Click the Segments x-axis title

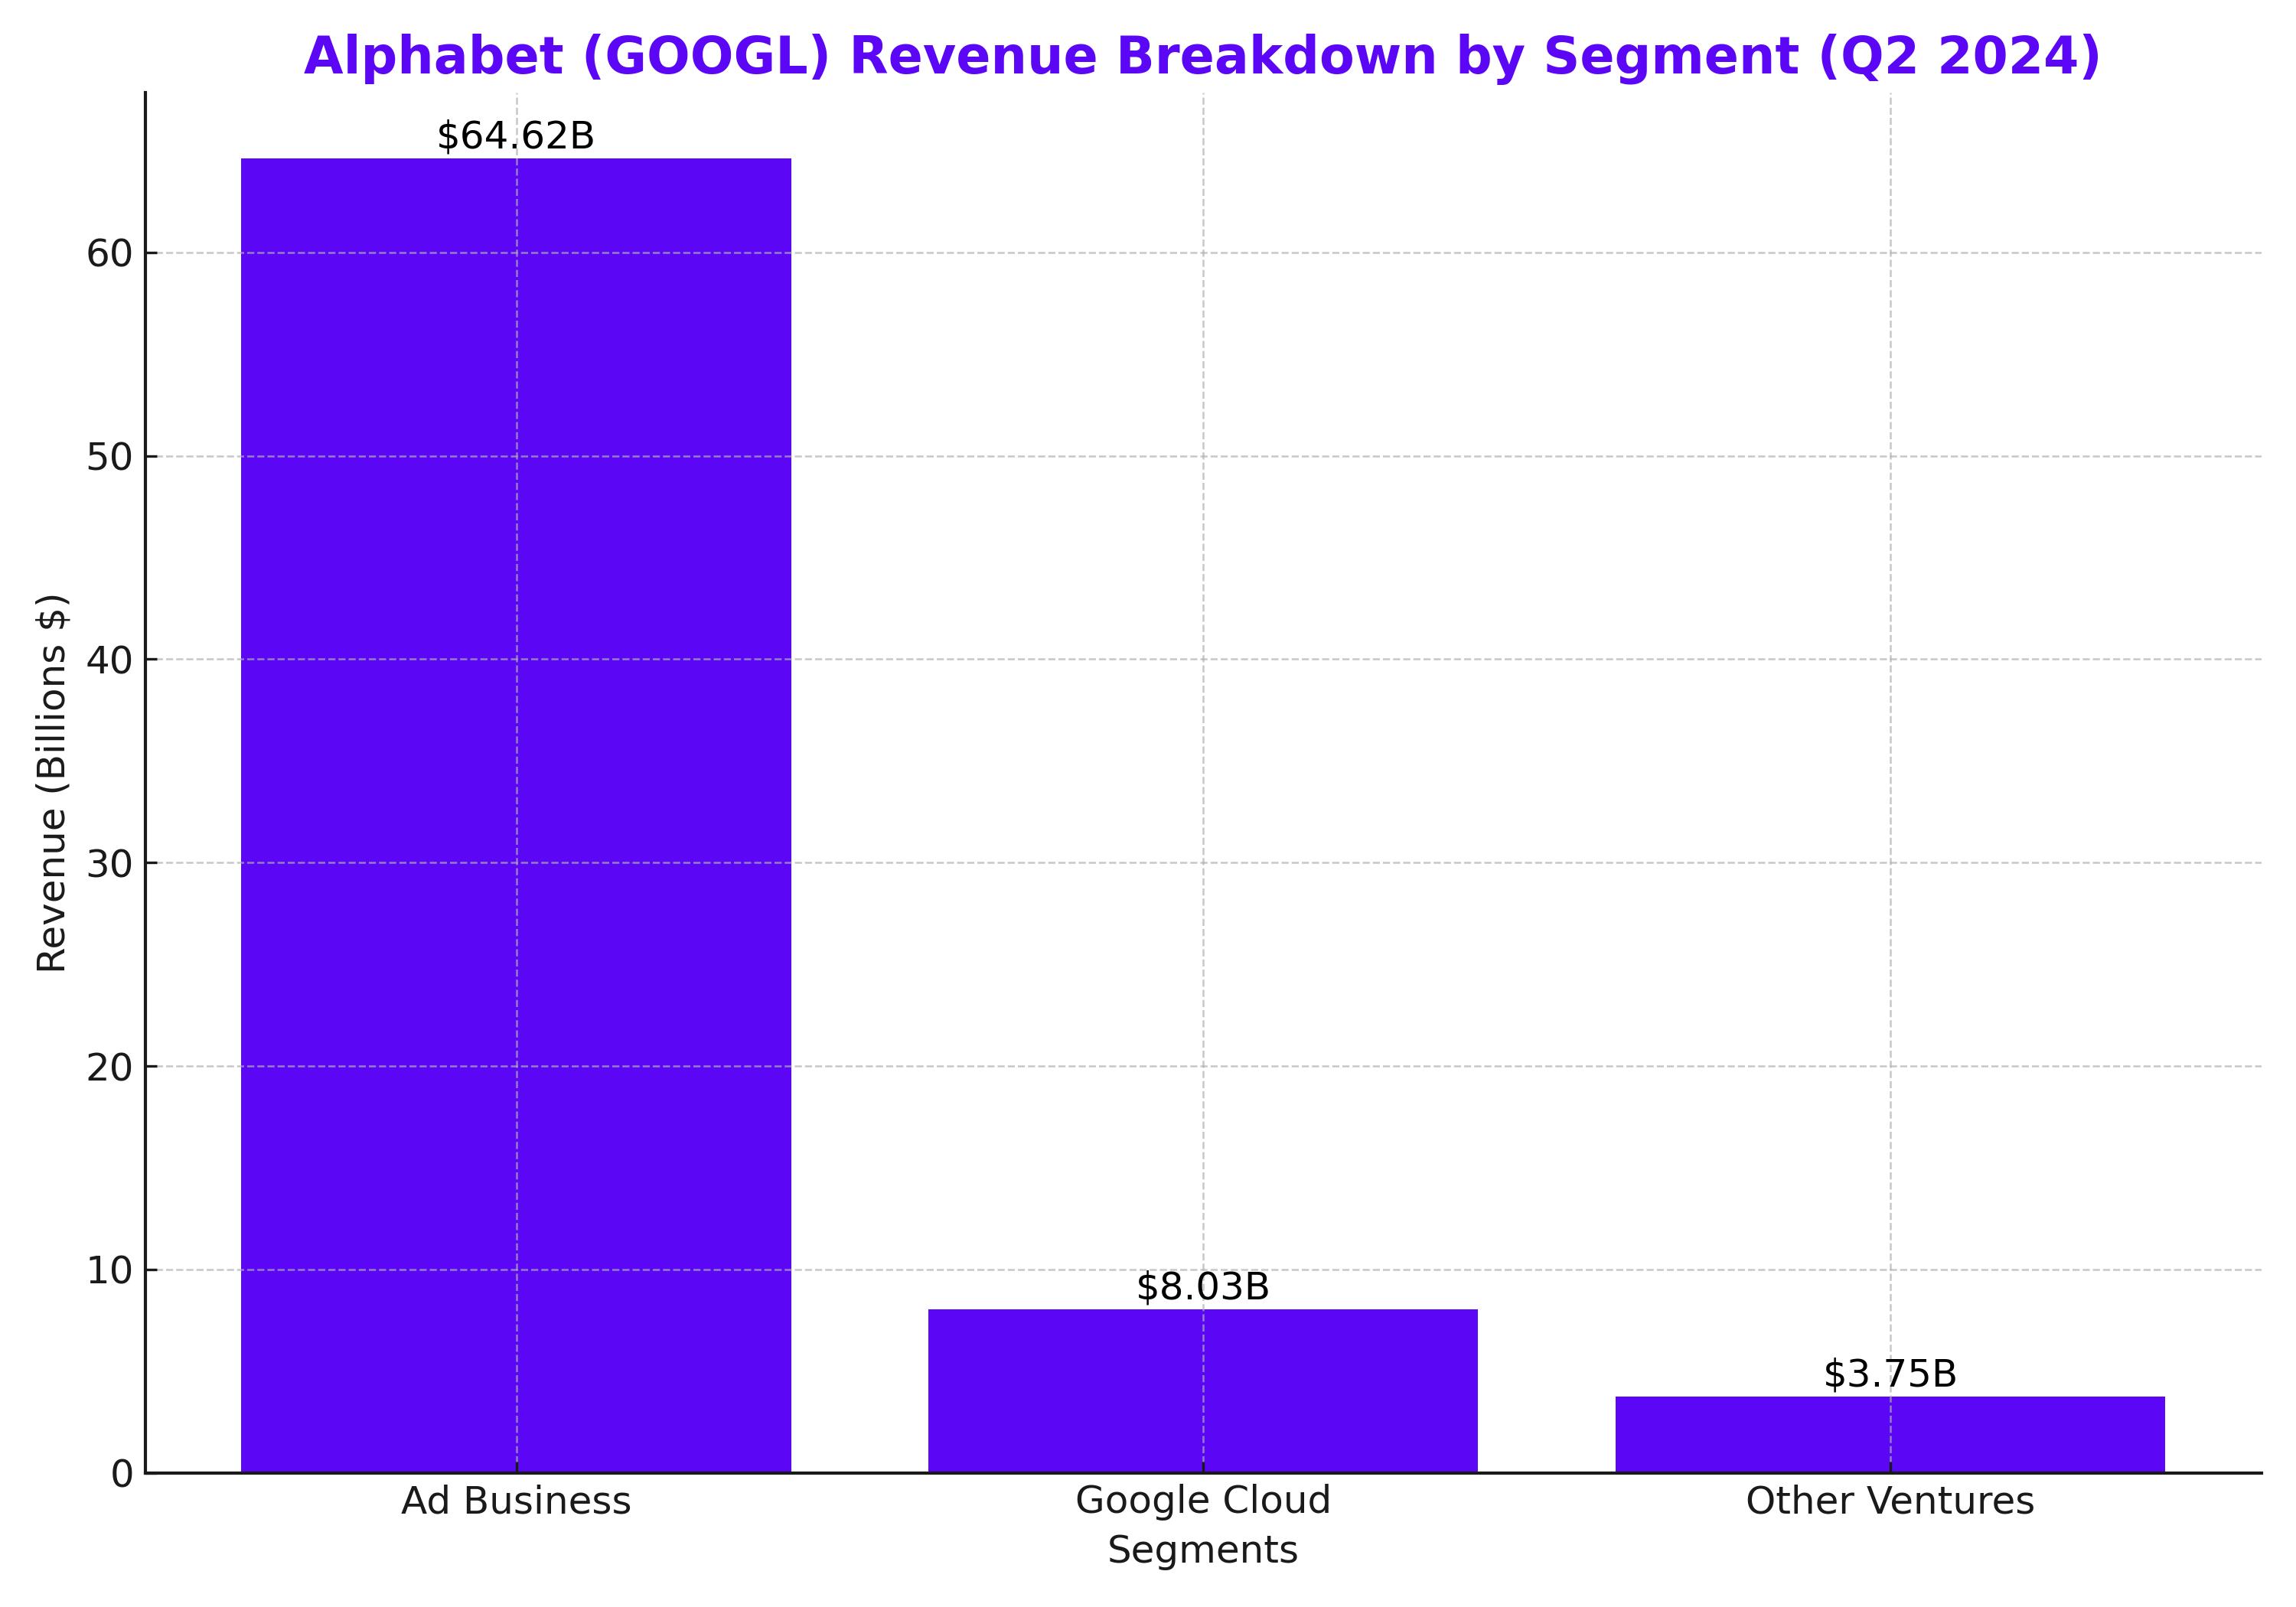pyautogui.click(x=1202, y=1550)
